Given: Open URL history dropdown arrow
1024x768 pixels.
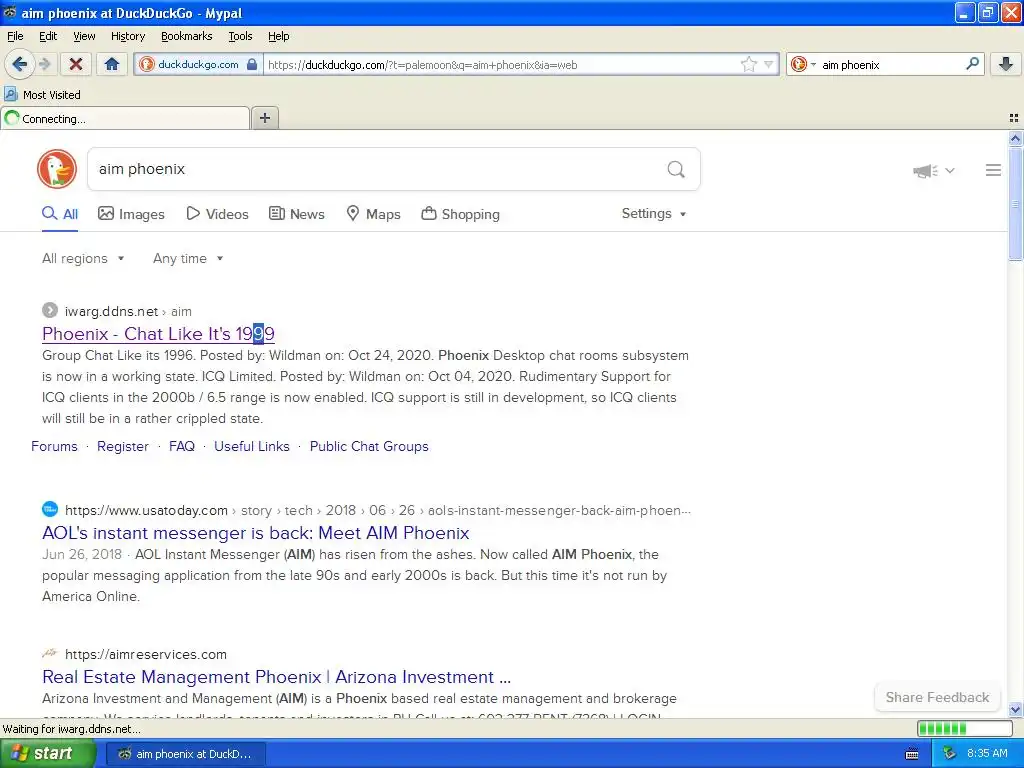Looking at the screenshot, I should 769,64.
